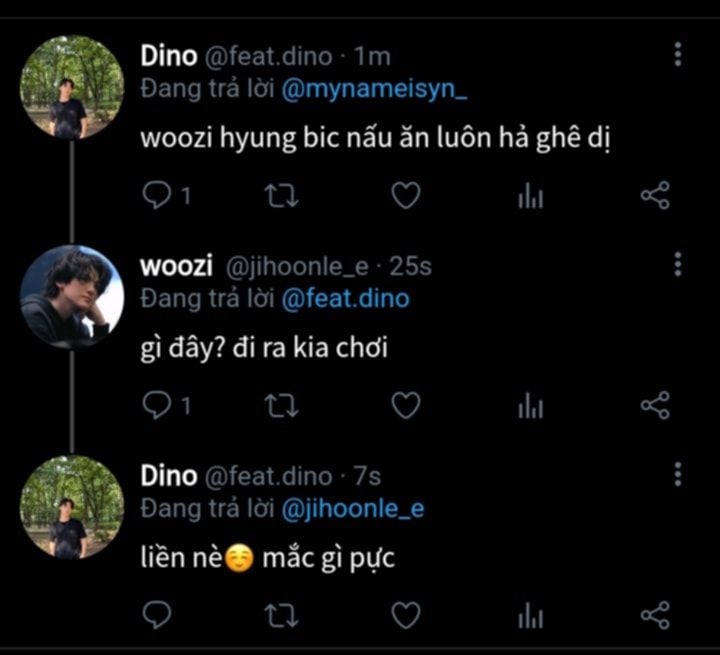Open more options for Dino's last reply

pyautogui.click(x=678, y=473)
